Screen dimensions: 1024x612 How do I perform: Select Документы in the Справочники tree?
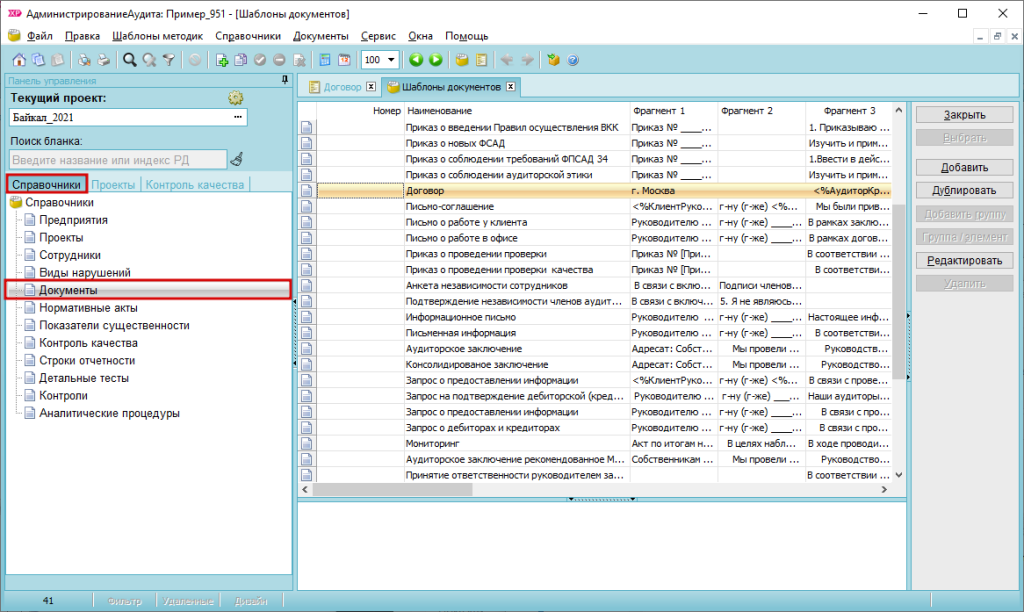click(x=68, y=290)
